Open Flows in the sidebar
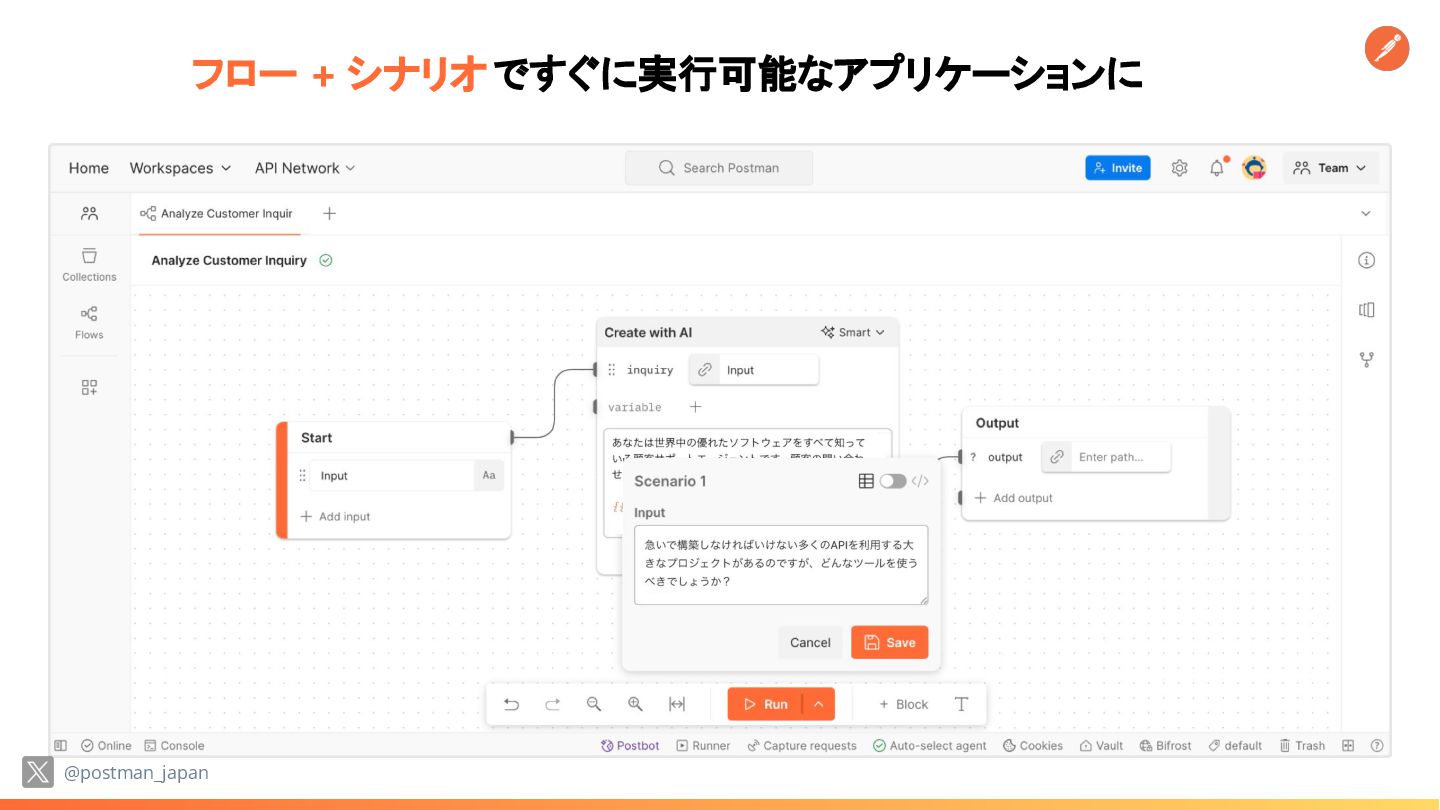Viewport: 1440px width, 810px height. click(x=89, y=323)
